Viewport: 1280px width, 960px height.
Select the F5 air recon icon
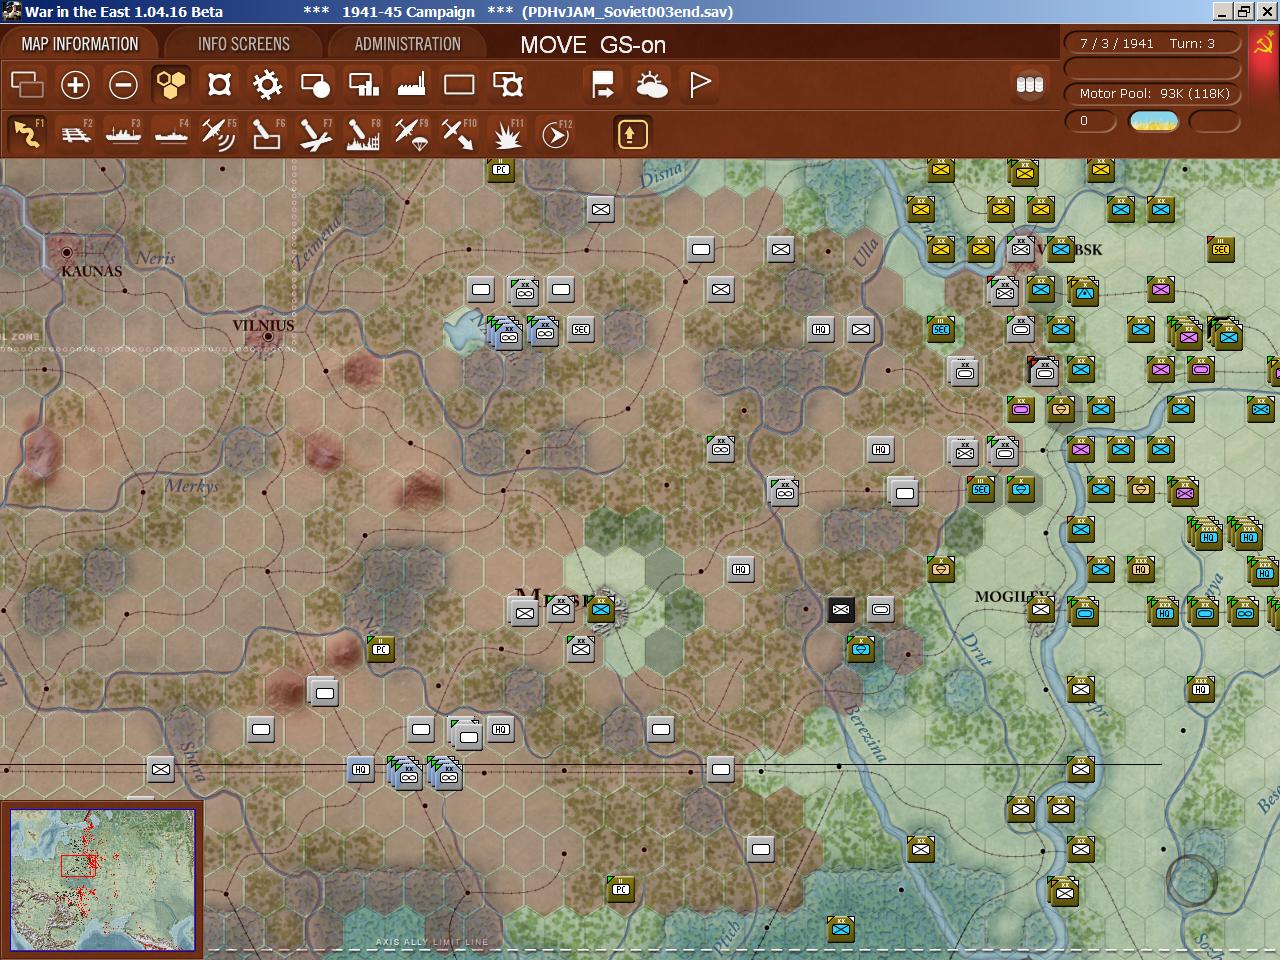click(x=219, y=134)
